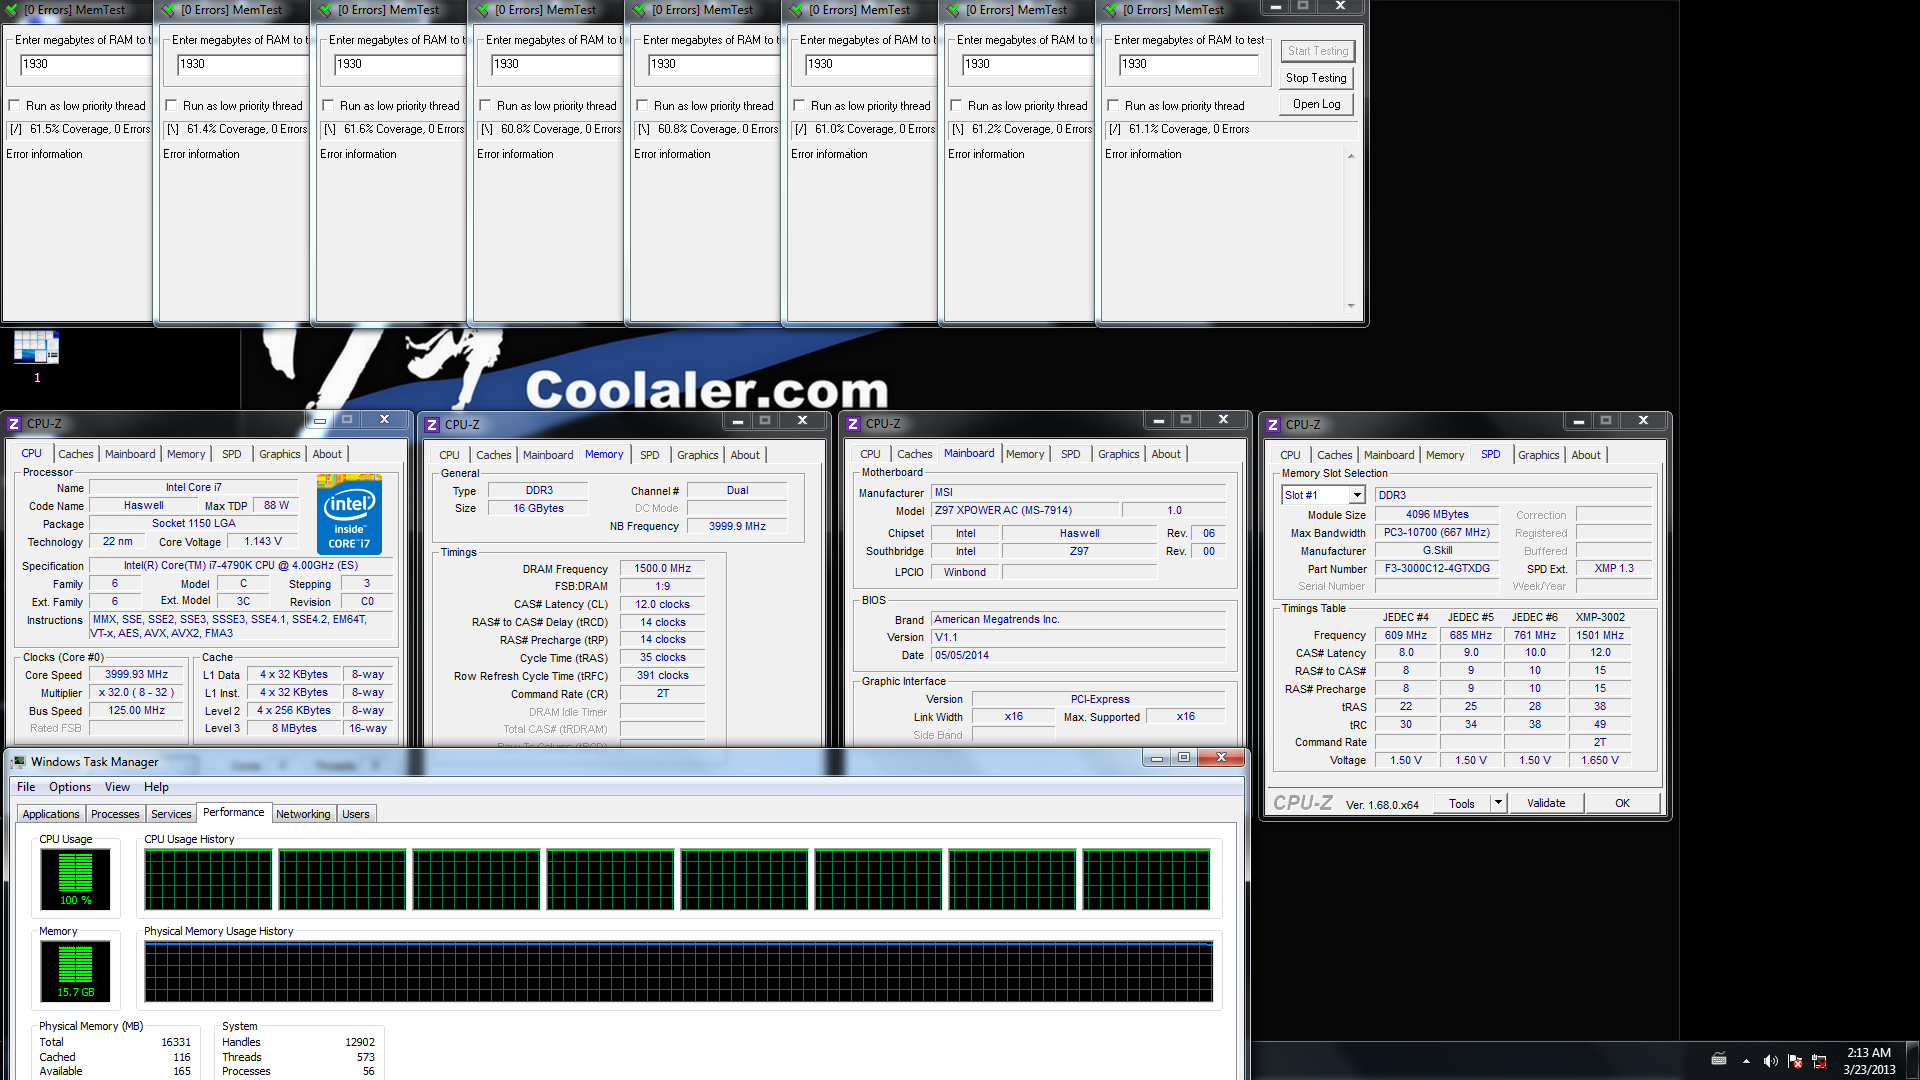Image resolution: width=1920 pixels, height=1080 pixels.
Task: Open the volume speaker icon in the tray
Action: pos(1770,1061)
